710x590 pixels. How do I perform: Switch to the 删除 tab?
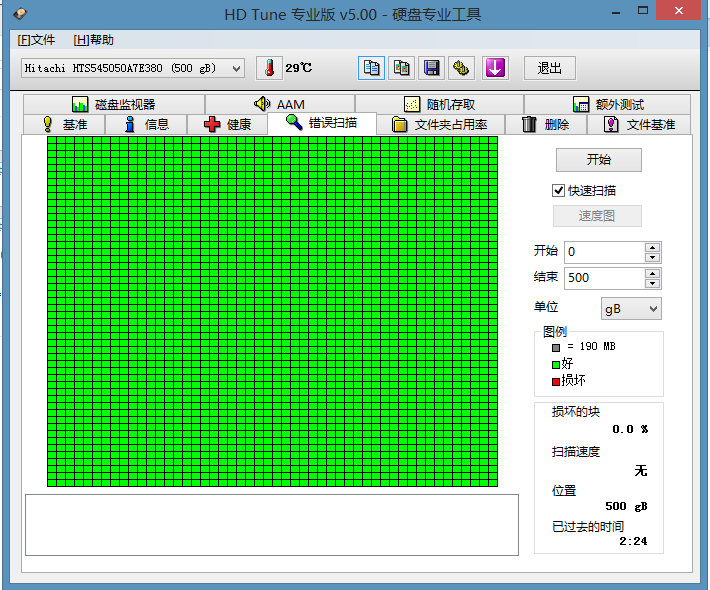point(546,125)
